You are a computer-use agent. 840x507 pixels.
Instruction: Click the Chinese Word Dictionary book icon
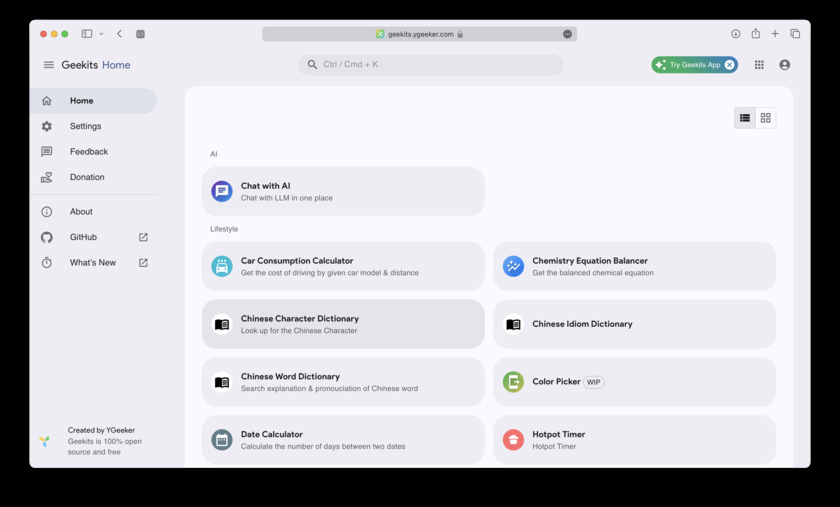(x=222, y=382)
